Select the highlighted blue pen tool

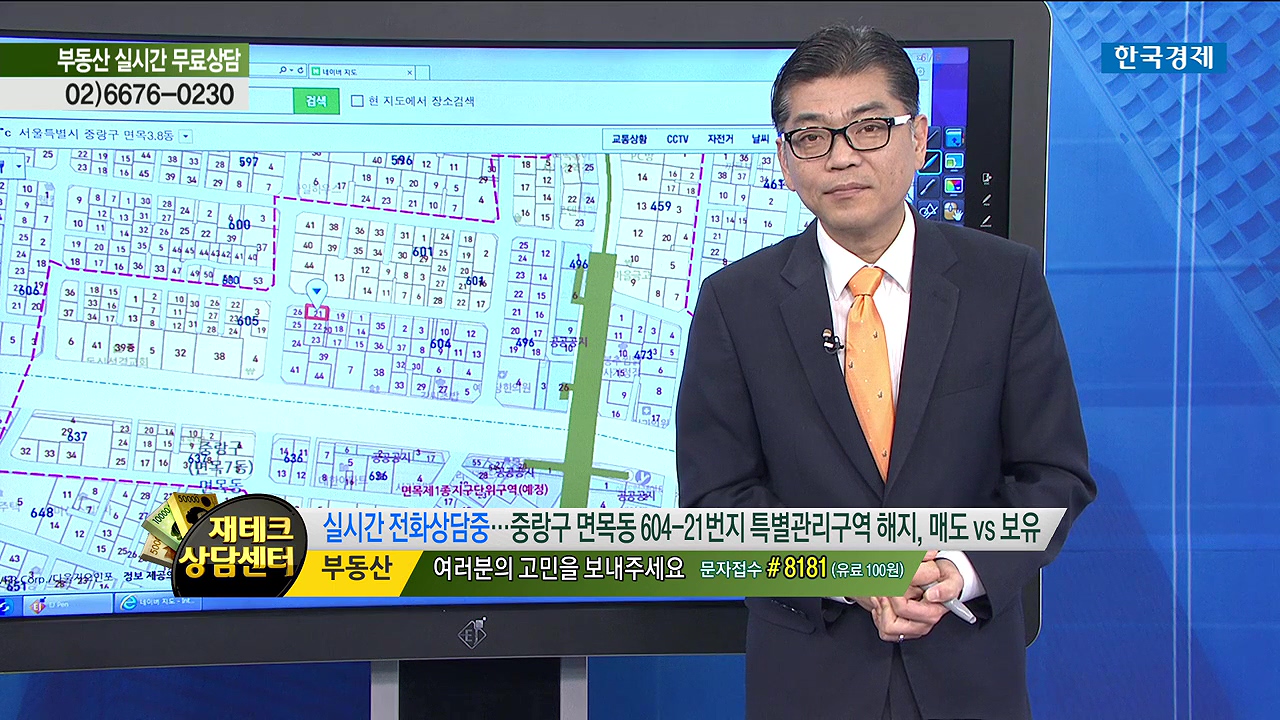(x=929, y=161)
